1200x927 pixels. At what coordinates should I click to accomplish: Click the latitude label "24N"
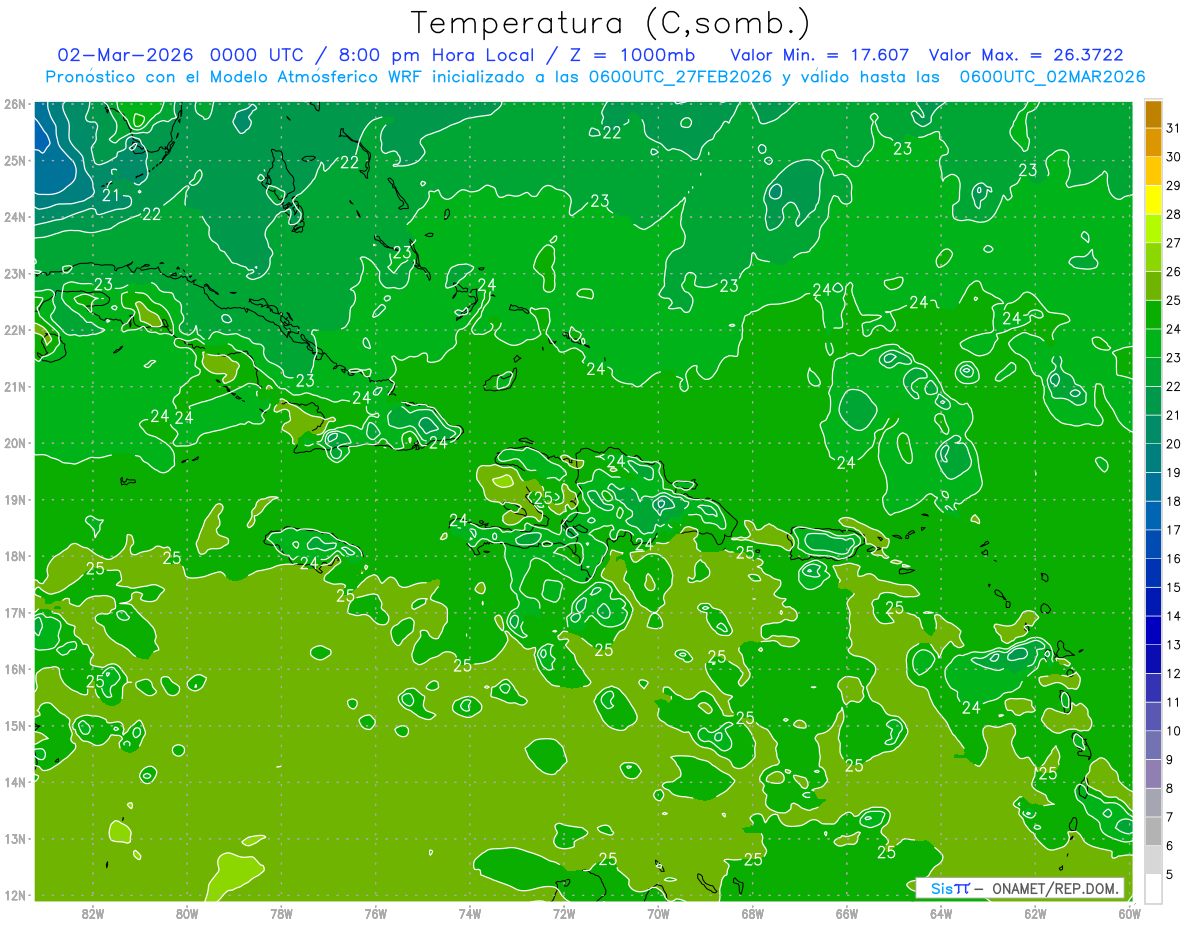pyautogui.click(x=14, y=217)
